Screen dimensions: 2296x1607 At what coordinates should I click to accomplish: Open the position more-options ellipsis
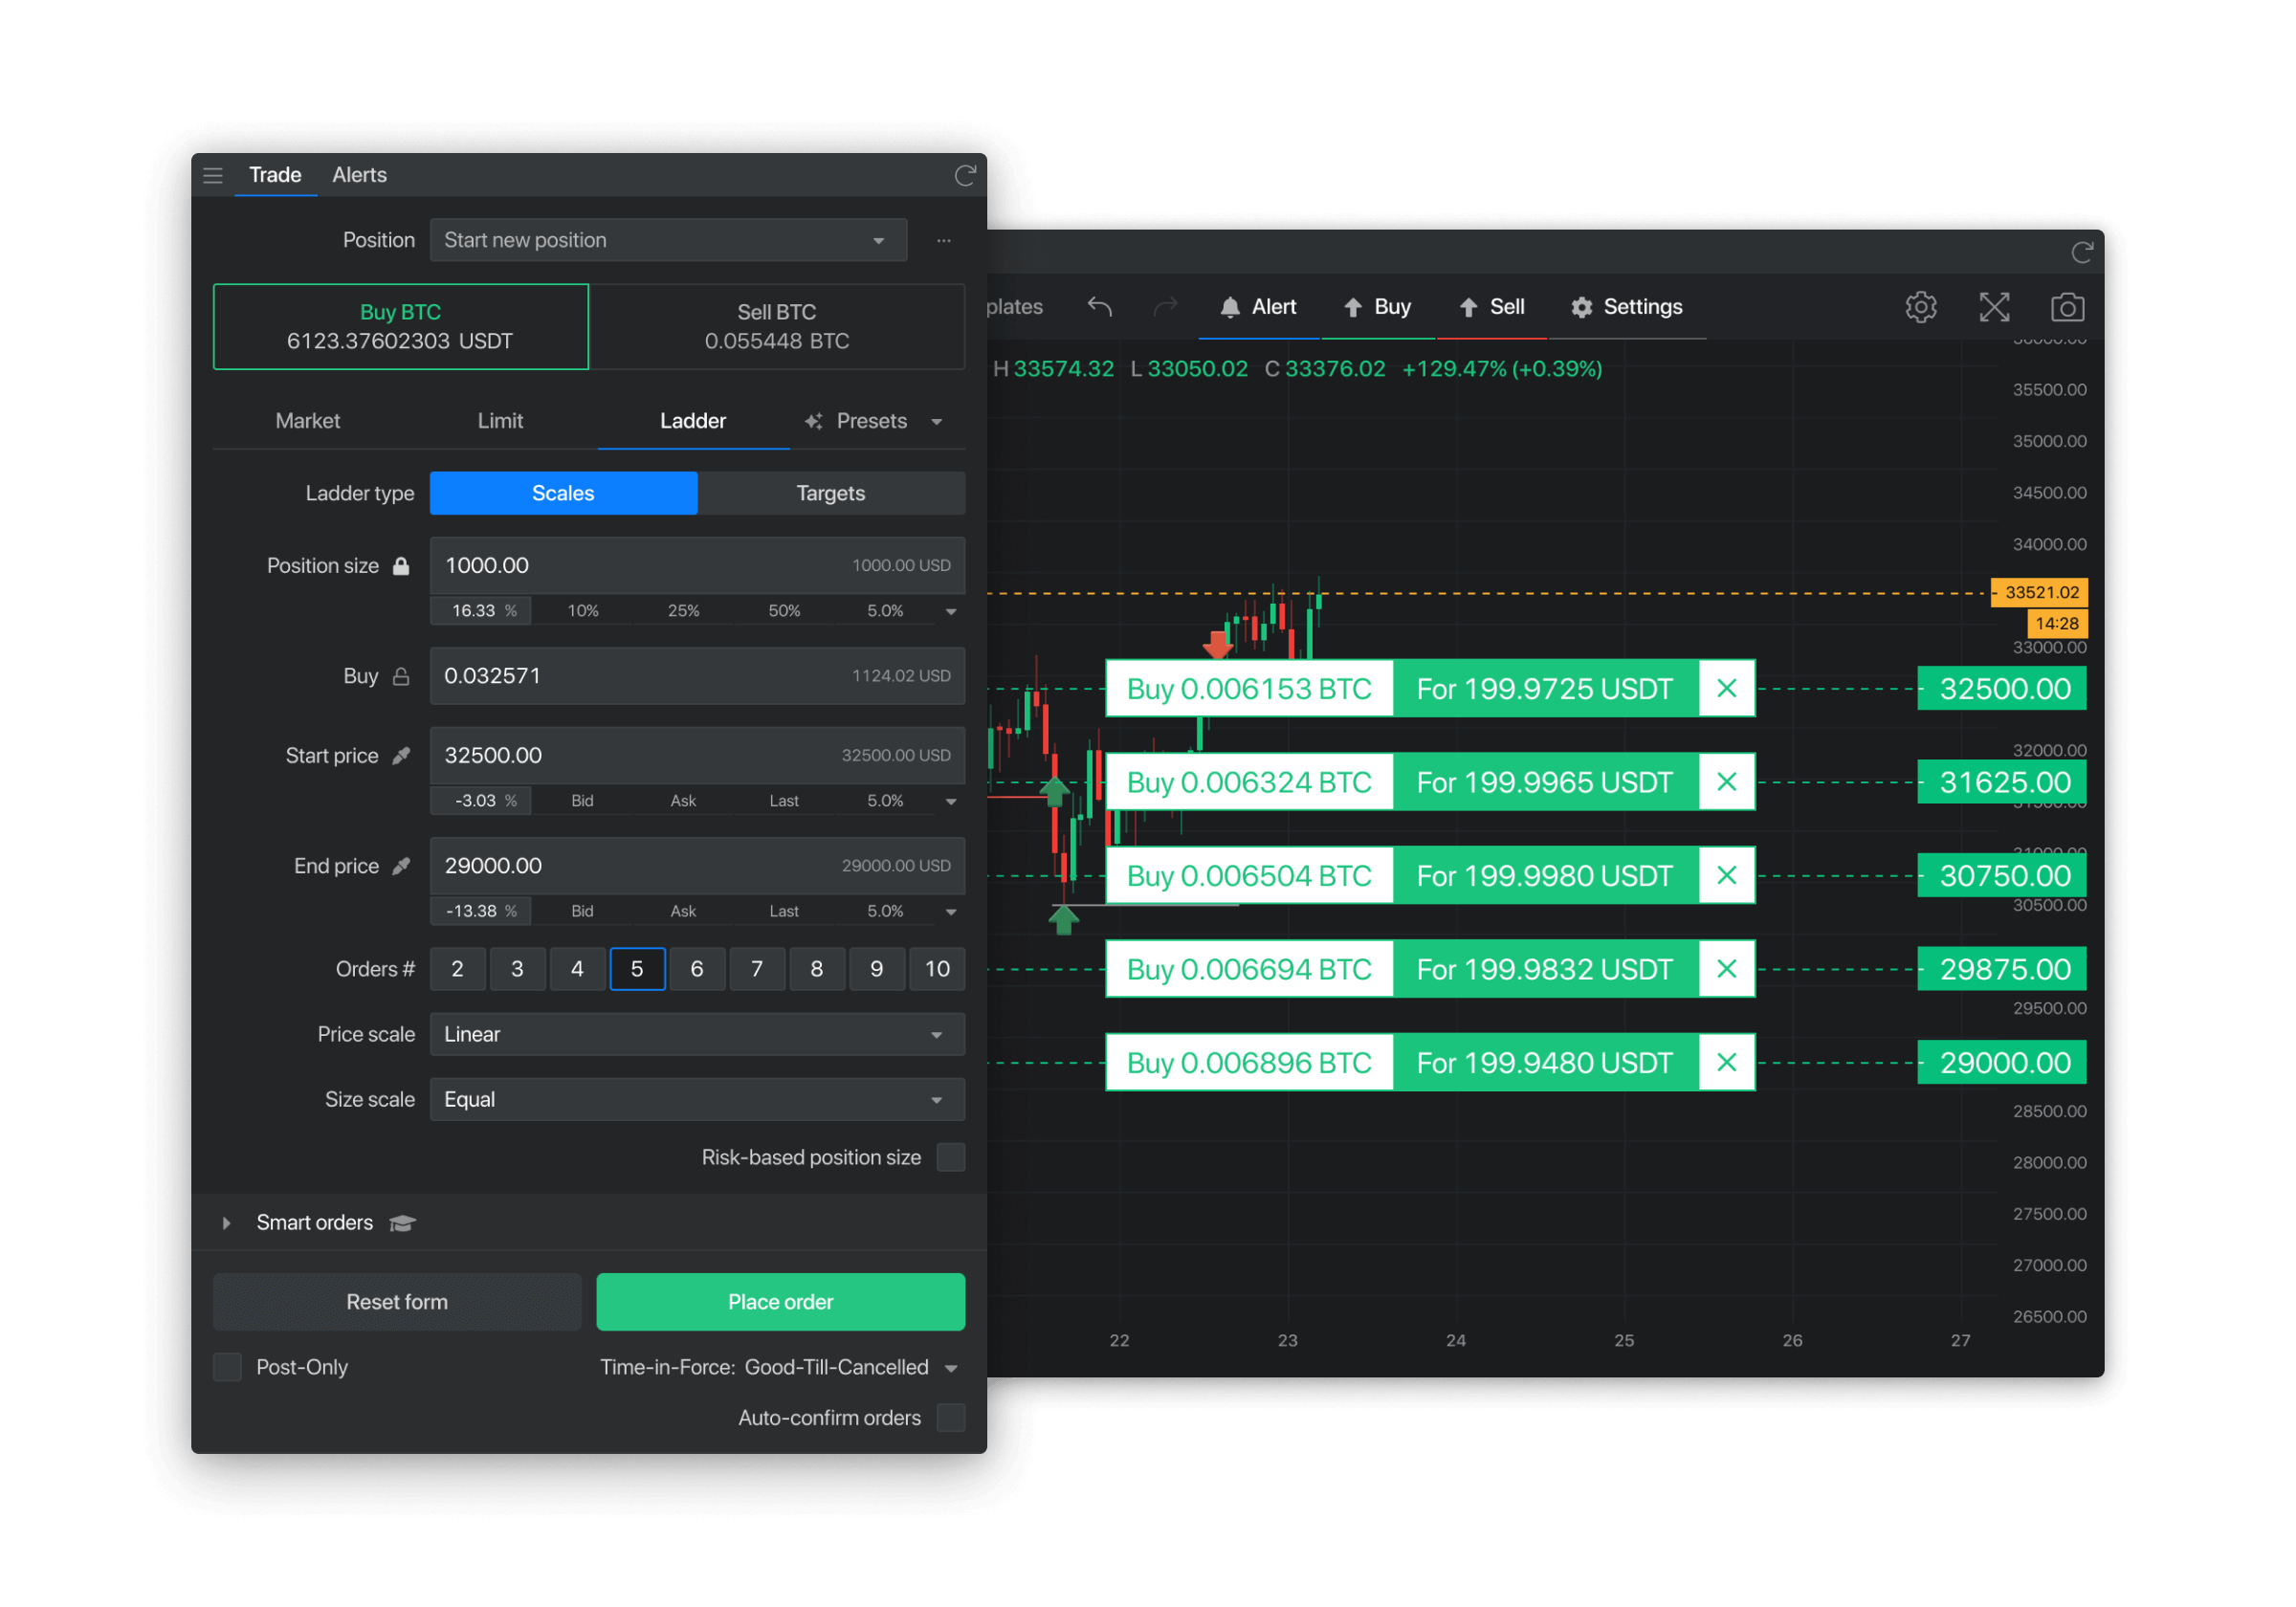(x=944, y=241)
